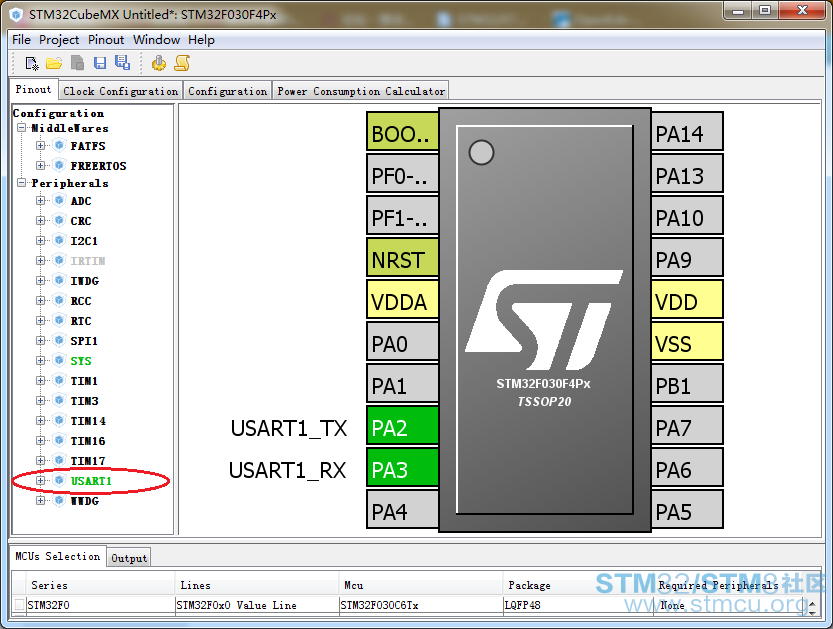This screenshot has width=833, height=629.
Task: Click the Save Project disk icon
Action: pyautogui.click(x=100, y=63)
